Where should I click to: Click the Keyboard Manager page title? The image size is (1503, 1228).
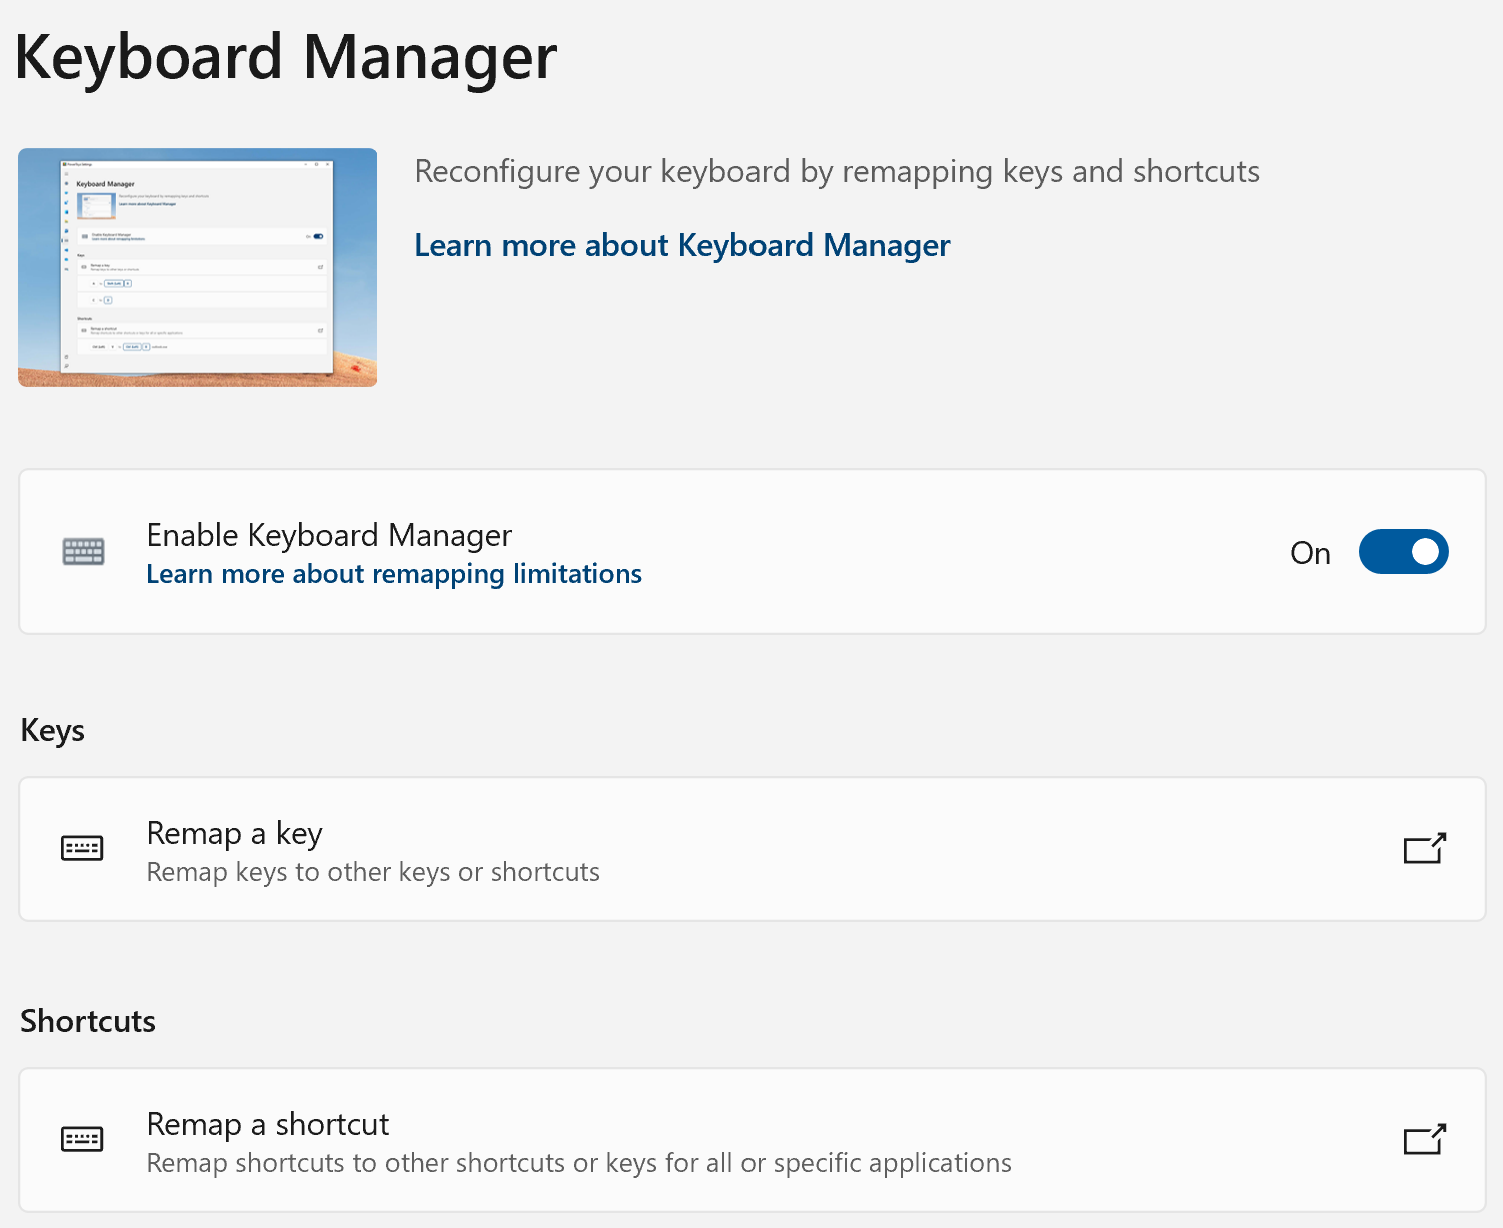click(x=286, y=57)
